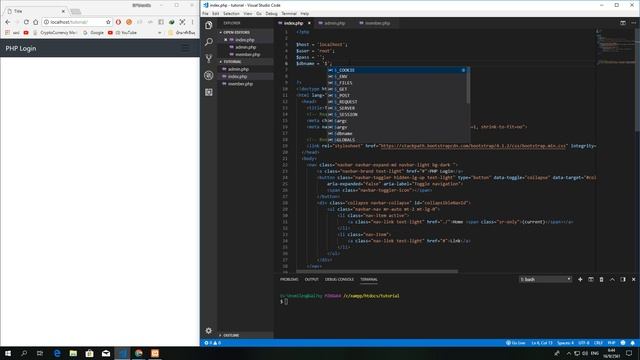Viewport: 640px width, 360px height.
Task: Choose the $_COOKIE autocomplete suggestion
Action: point(396,70)
